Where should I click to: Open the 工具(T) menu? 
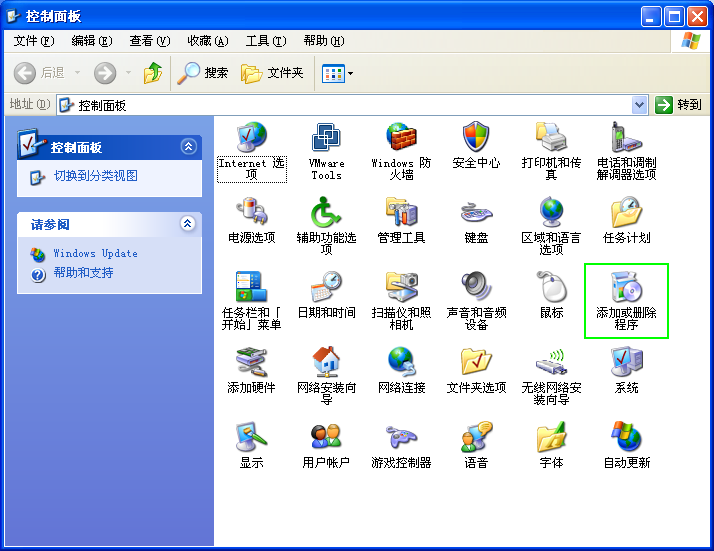point(266,41)
